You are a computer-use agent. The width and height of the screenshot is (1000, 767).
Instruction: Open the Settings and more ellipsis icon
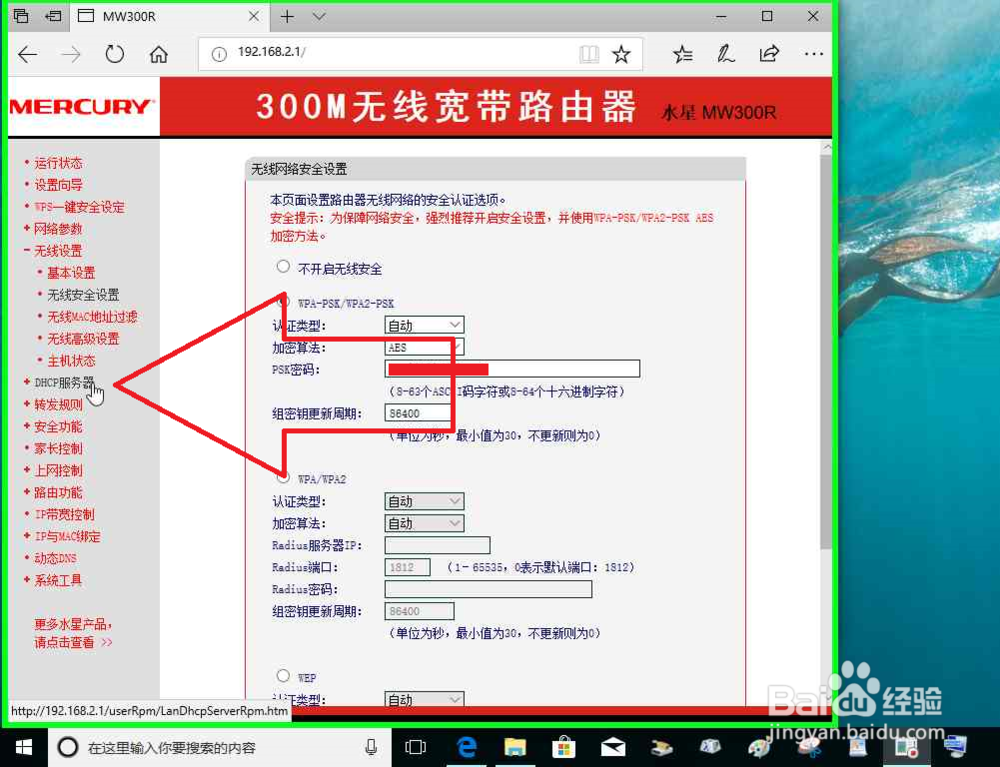[813, 54]
